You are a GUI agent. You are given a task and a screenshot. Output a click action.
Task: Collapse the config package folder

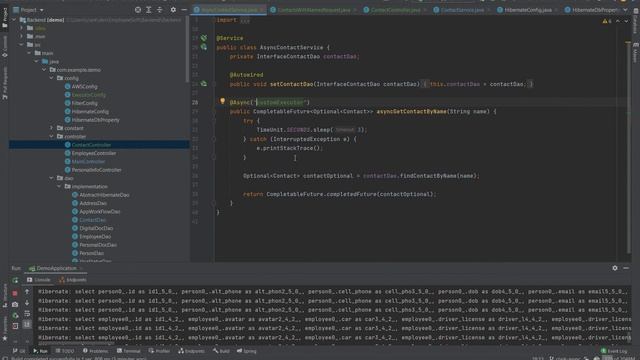coord(51,78)
